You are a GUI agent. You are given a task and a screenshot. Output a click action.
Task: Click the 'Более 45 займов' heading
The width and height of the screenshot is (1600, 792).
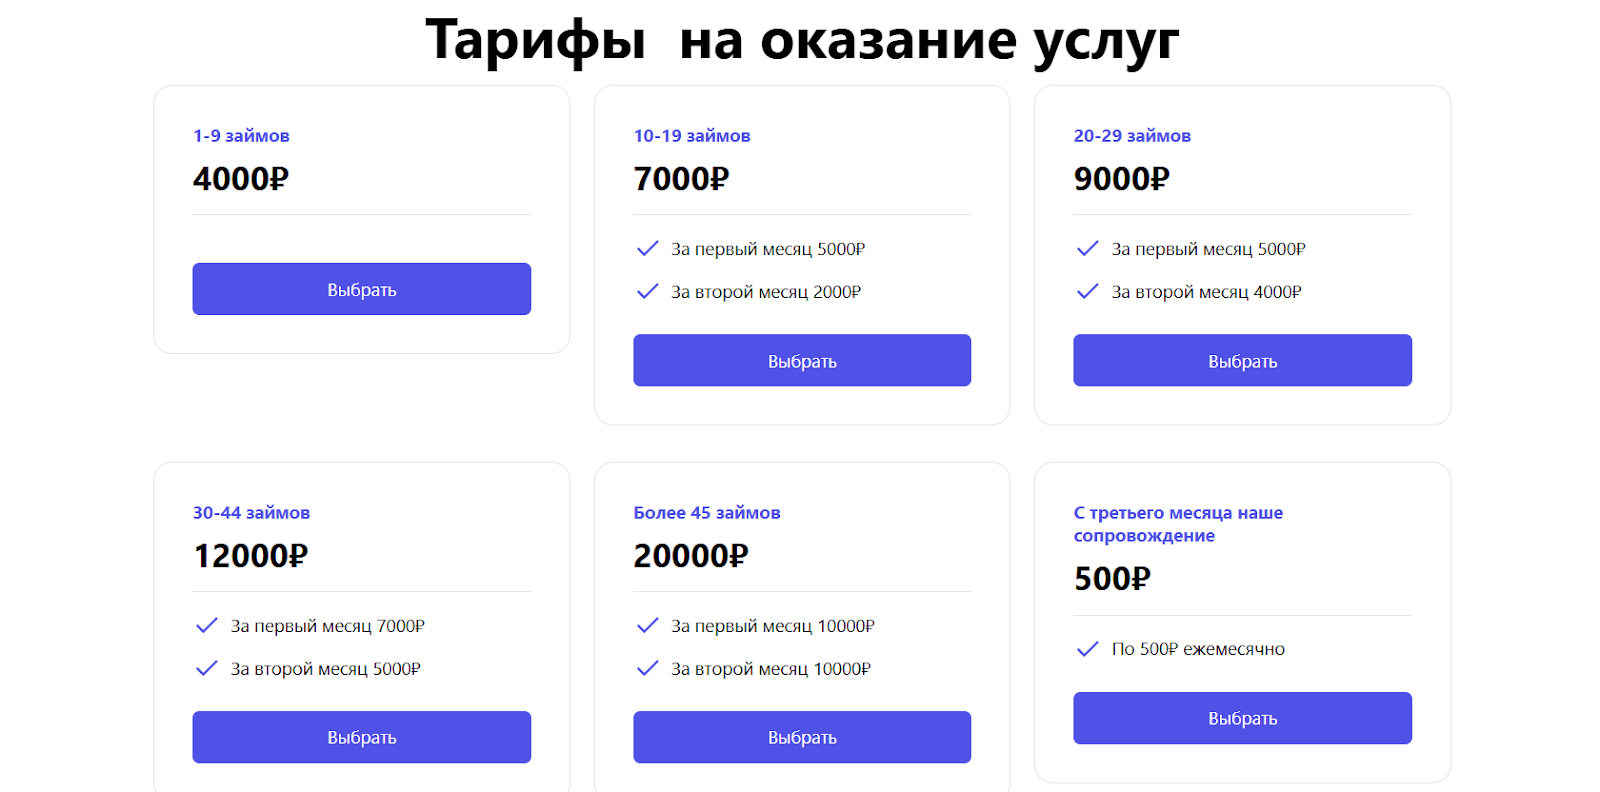coord(706,513)
